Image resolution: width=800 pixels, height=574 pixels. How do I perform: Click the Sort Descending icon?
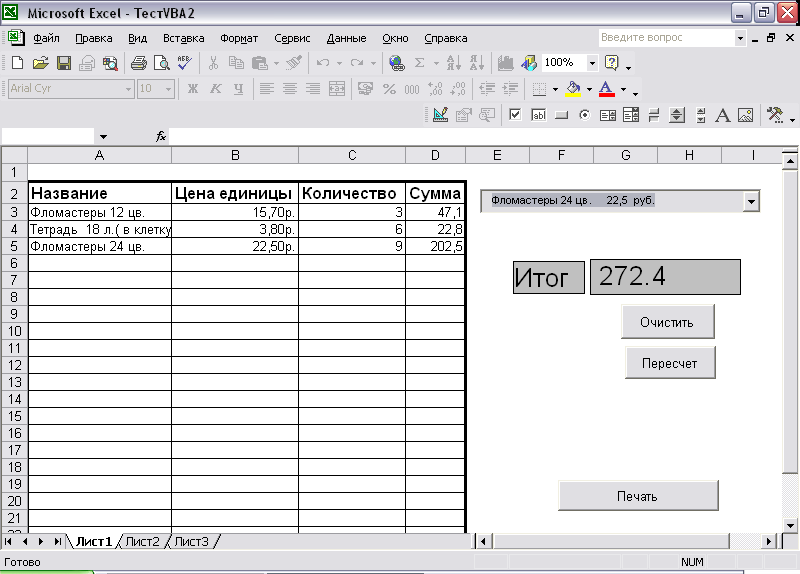[477, 63]
